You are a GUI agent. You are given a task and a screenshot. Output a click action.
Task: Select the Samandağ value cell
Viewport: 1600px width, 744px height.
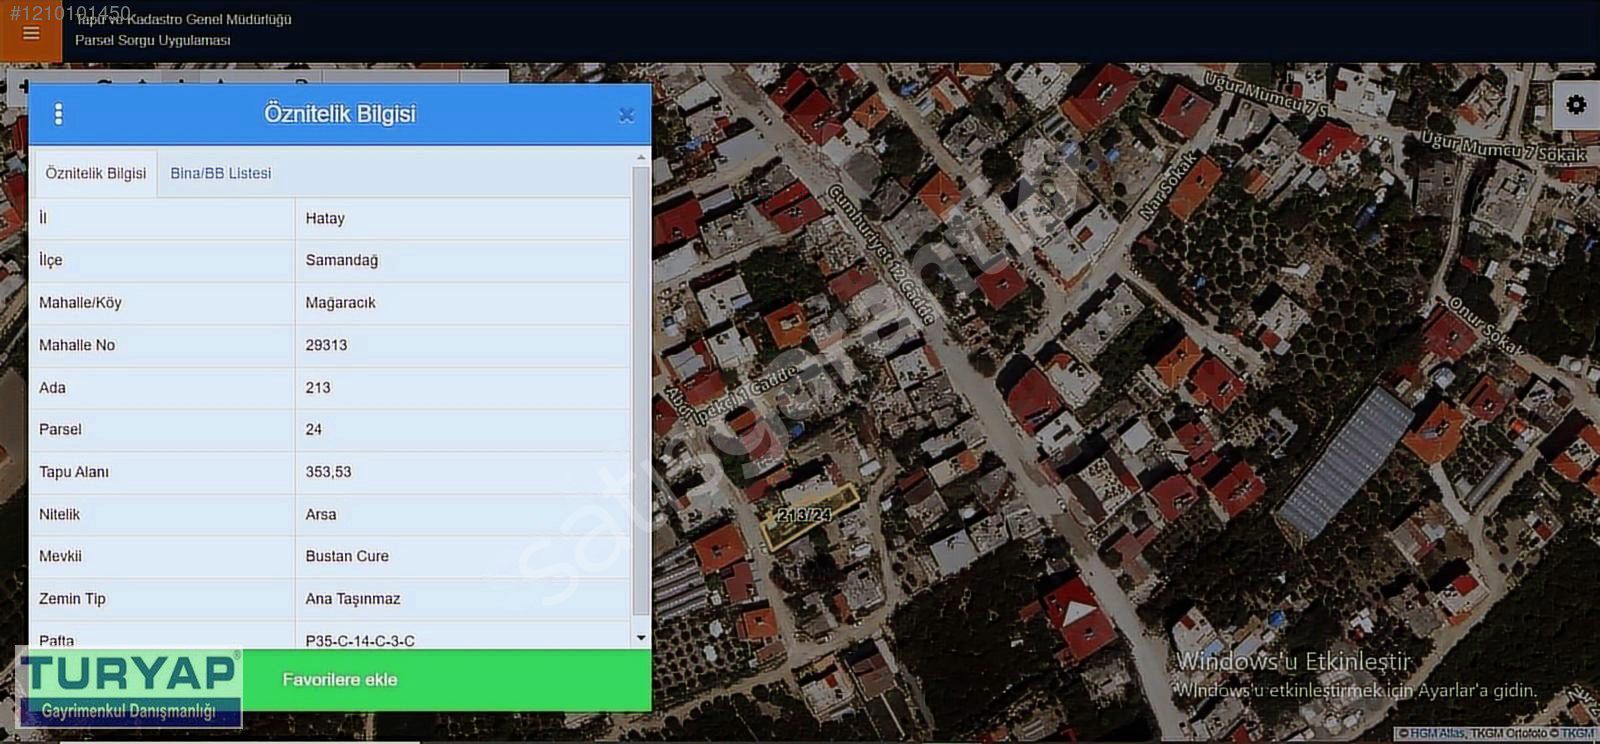[463, 260]
